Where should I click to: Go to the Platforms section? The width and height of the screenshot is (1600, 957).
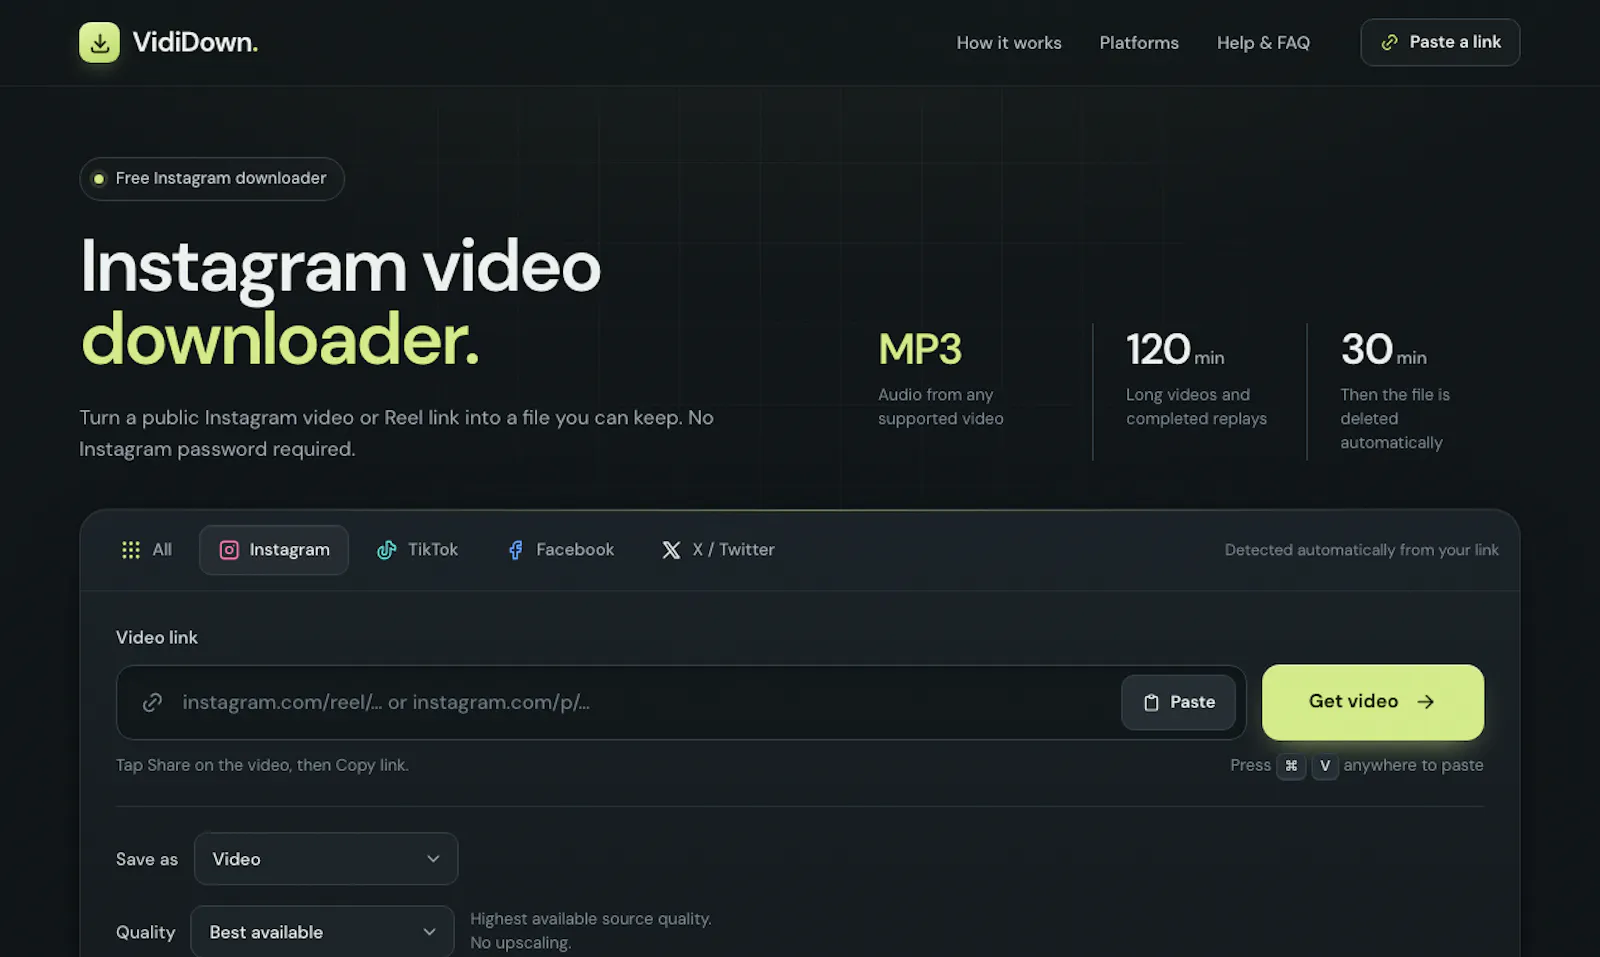(x=1139, y=43)
